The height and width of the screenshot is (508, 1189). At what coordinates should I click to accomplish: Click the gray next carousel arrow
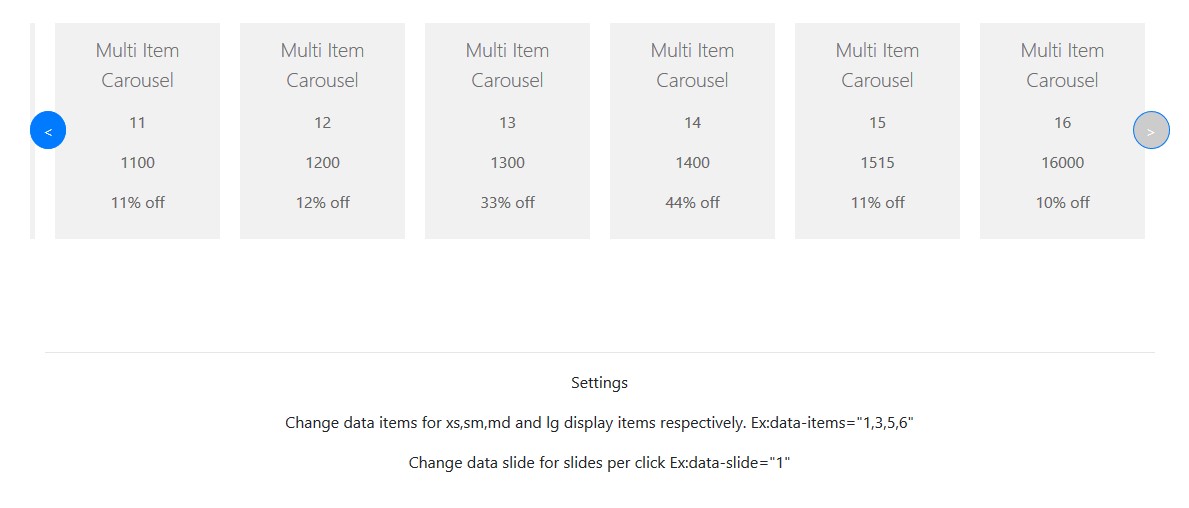tap(1151, 130)
